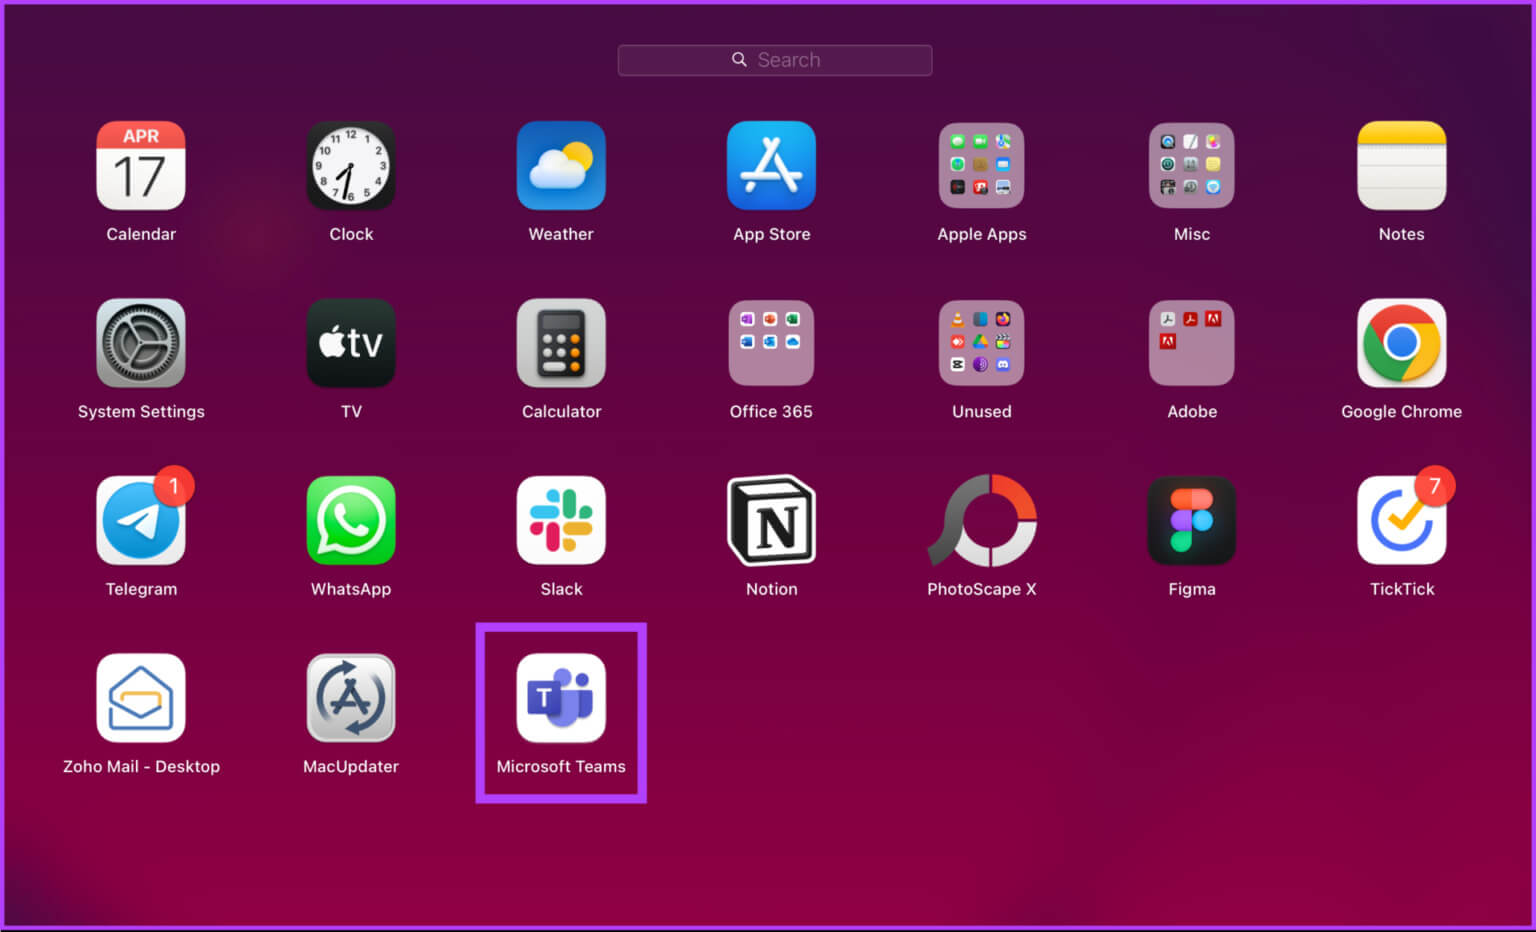Launch the App Store

tap(771, 166)
